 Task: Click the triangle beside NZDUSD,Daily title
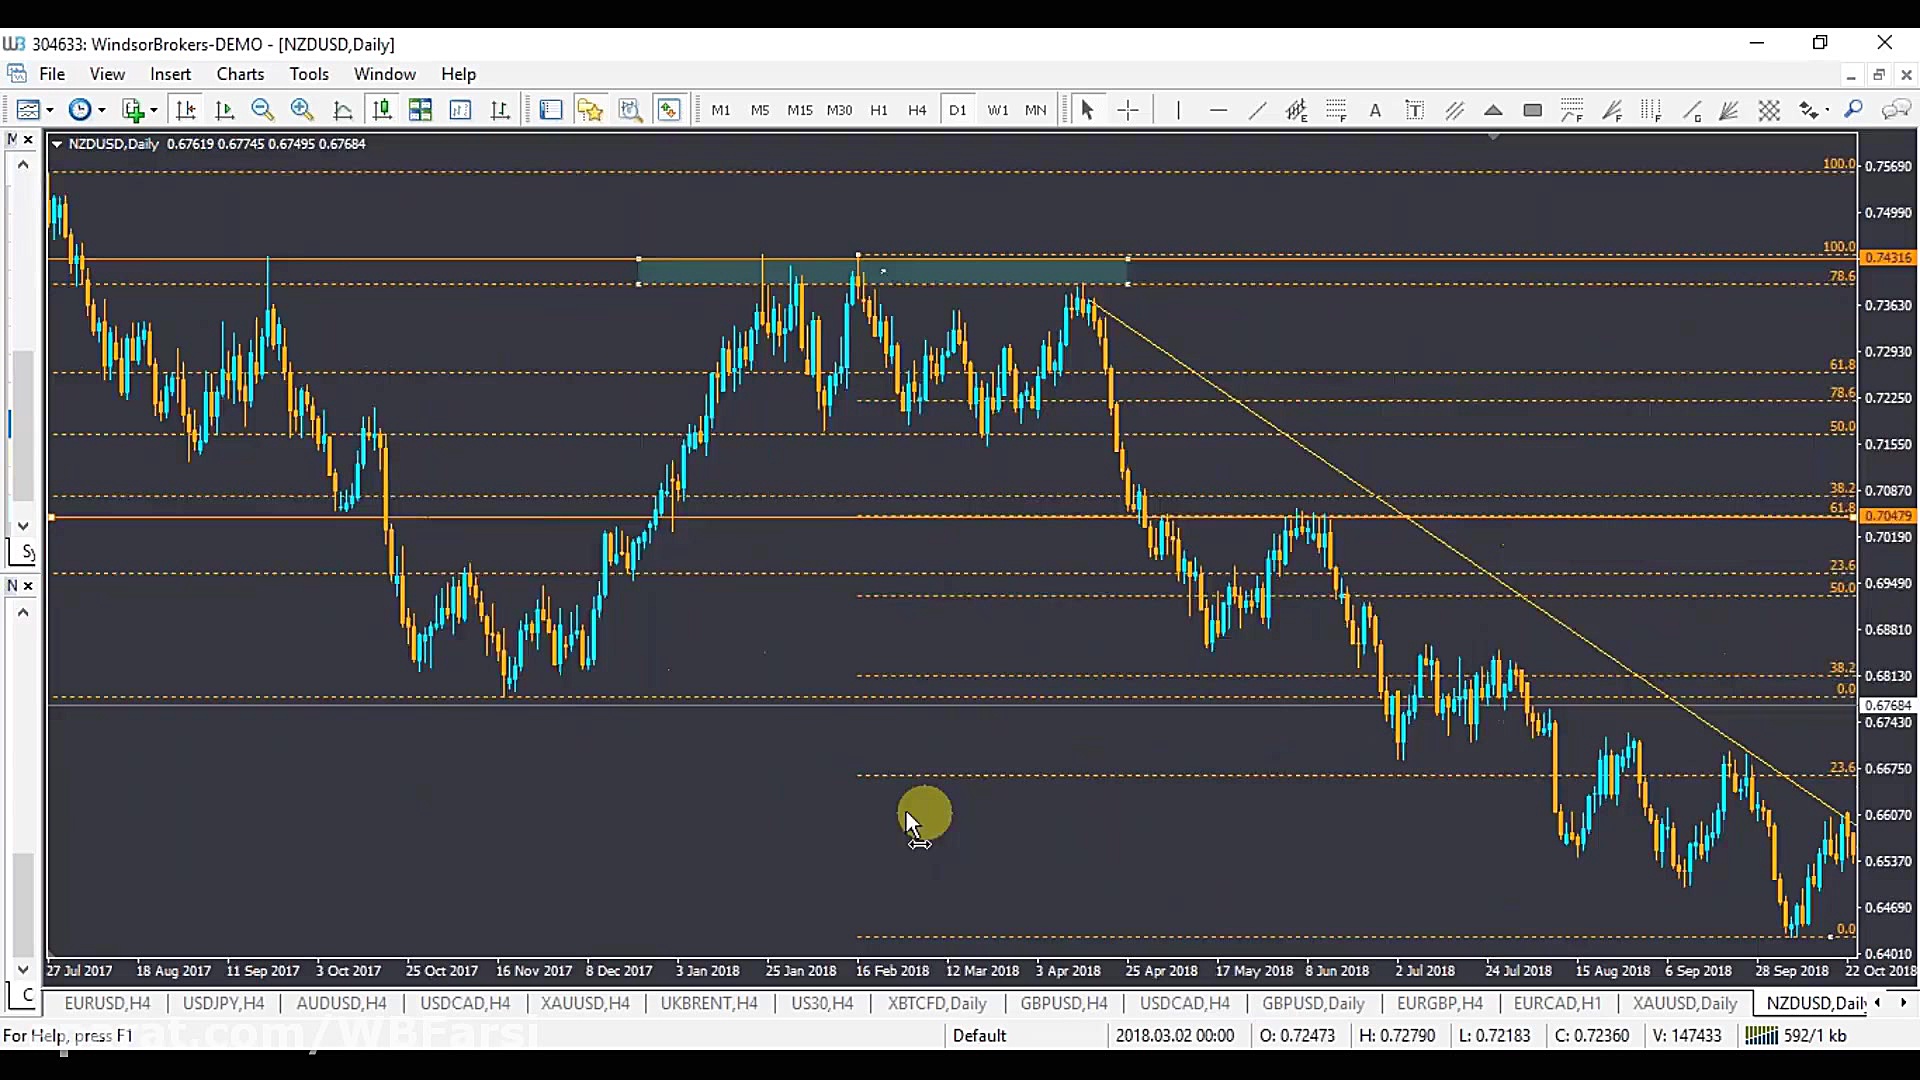click(57, 144)
